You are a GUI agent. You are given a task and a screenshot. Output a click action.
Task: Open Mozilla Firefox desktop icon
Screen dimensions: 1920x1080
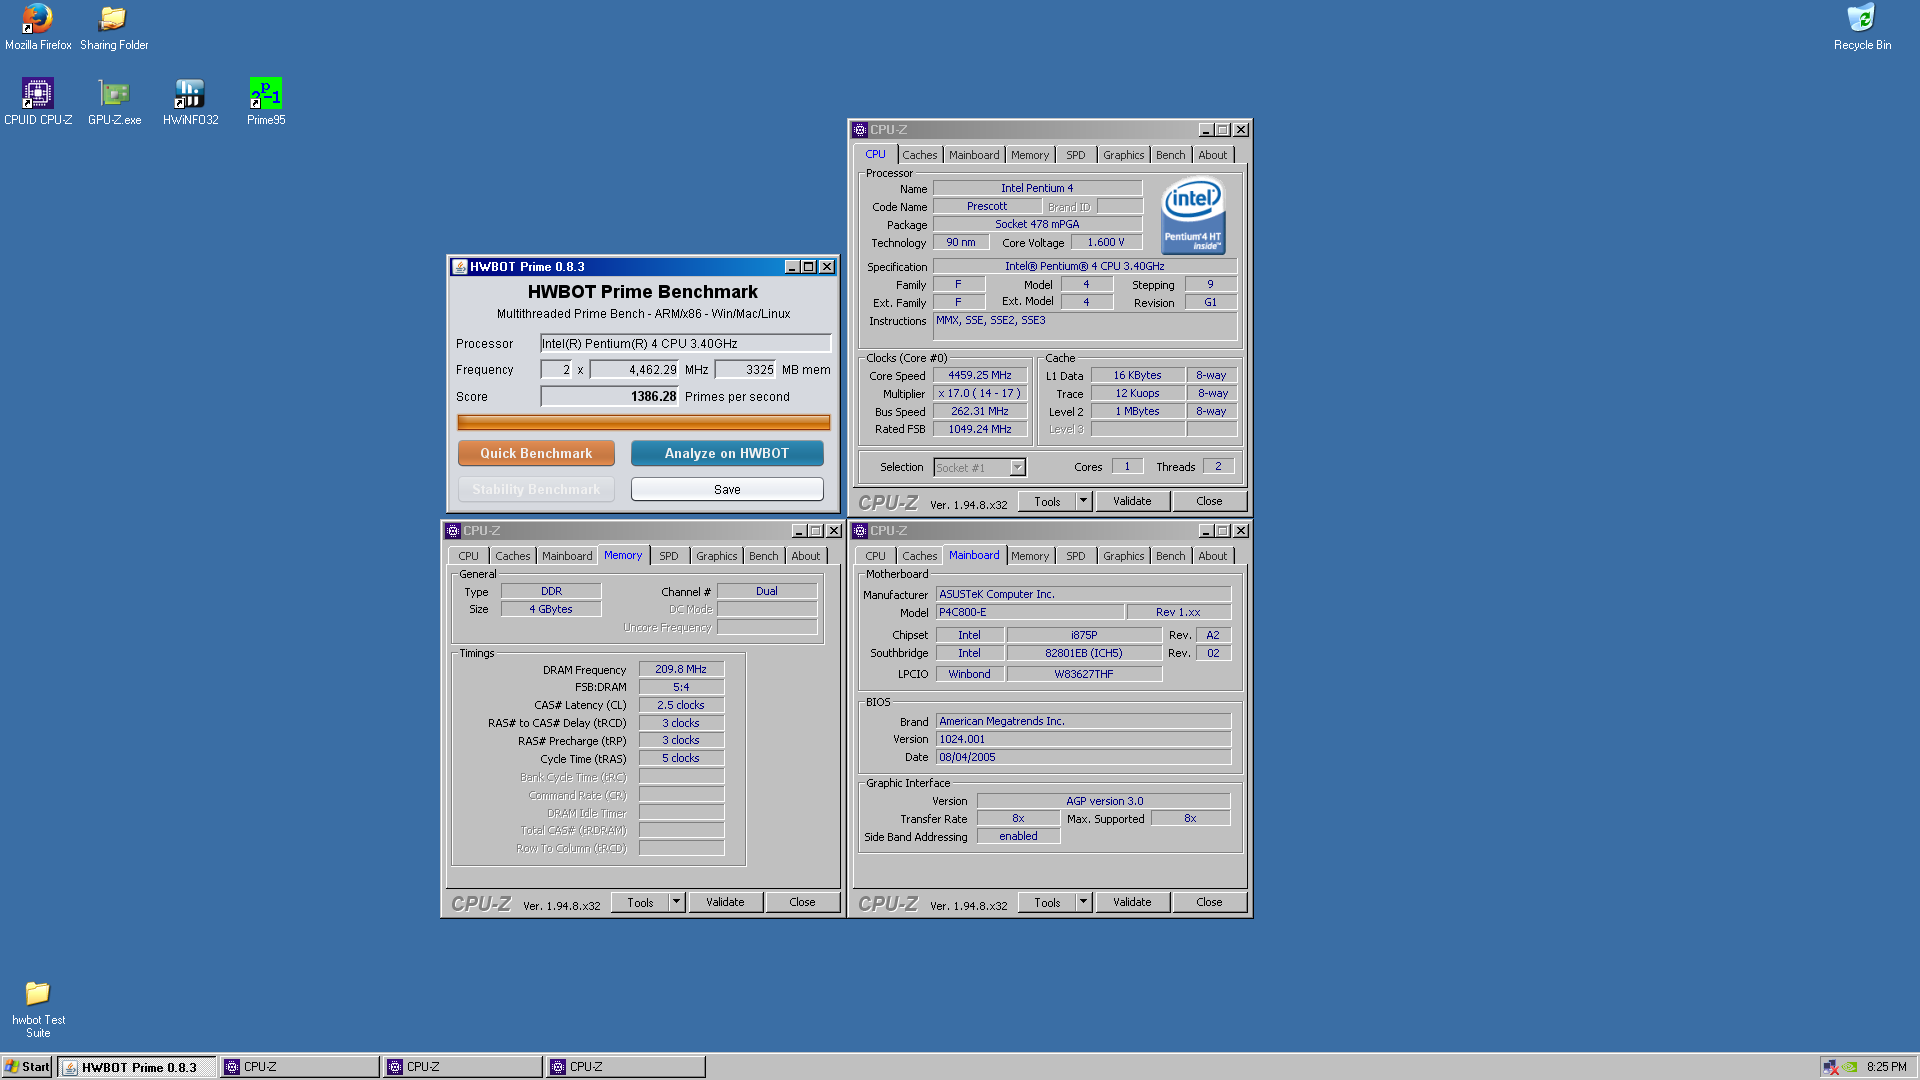pos(38,27)
